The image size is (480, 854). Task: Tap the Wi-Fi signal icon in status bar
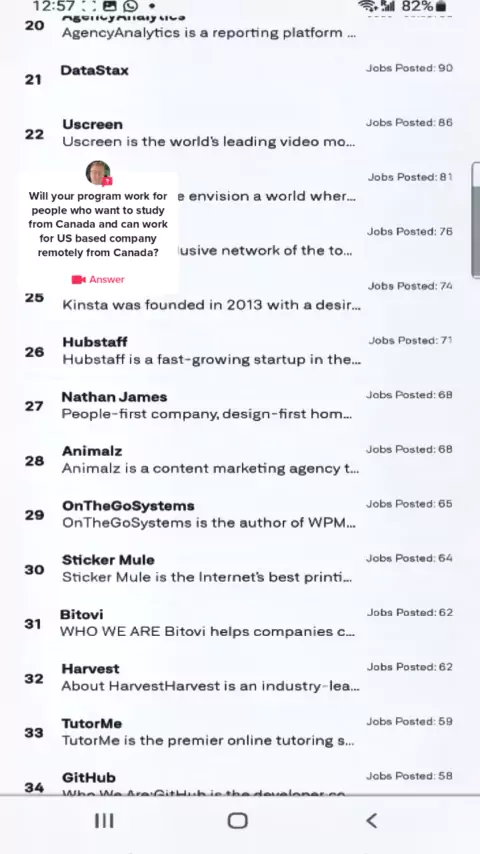click(x=368, y=6)
